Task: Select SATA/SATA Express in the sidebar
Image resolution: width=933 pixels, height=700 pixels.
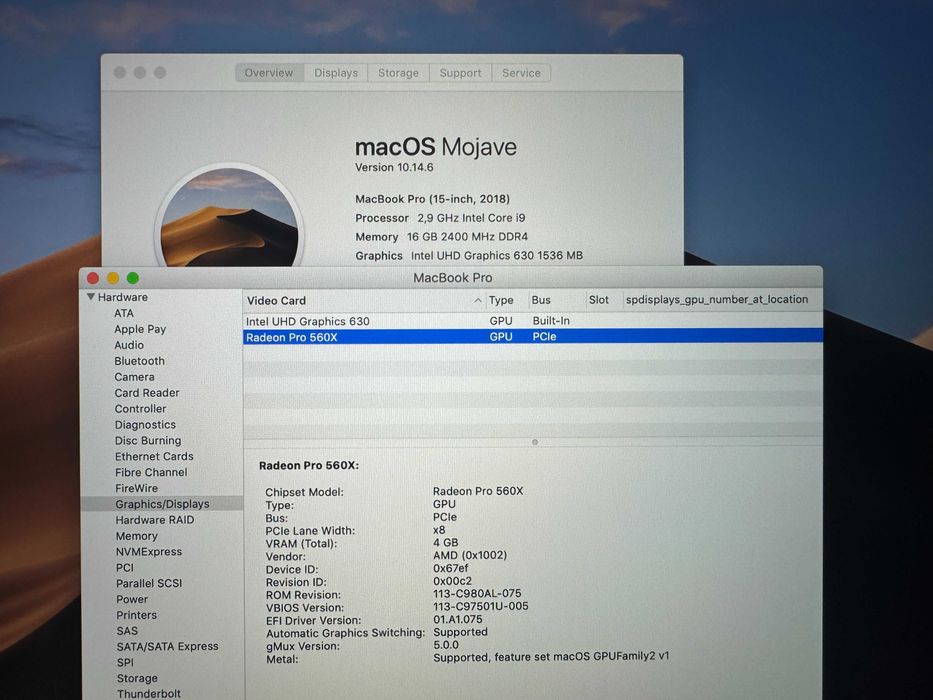Action: click(167, 646)
